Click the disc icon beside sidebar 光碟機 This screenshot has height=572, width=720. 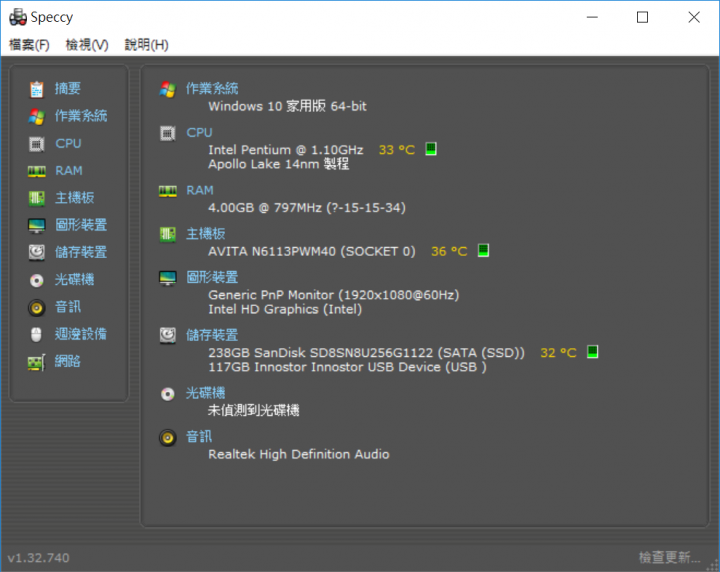37,280
